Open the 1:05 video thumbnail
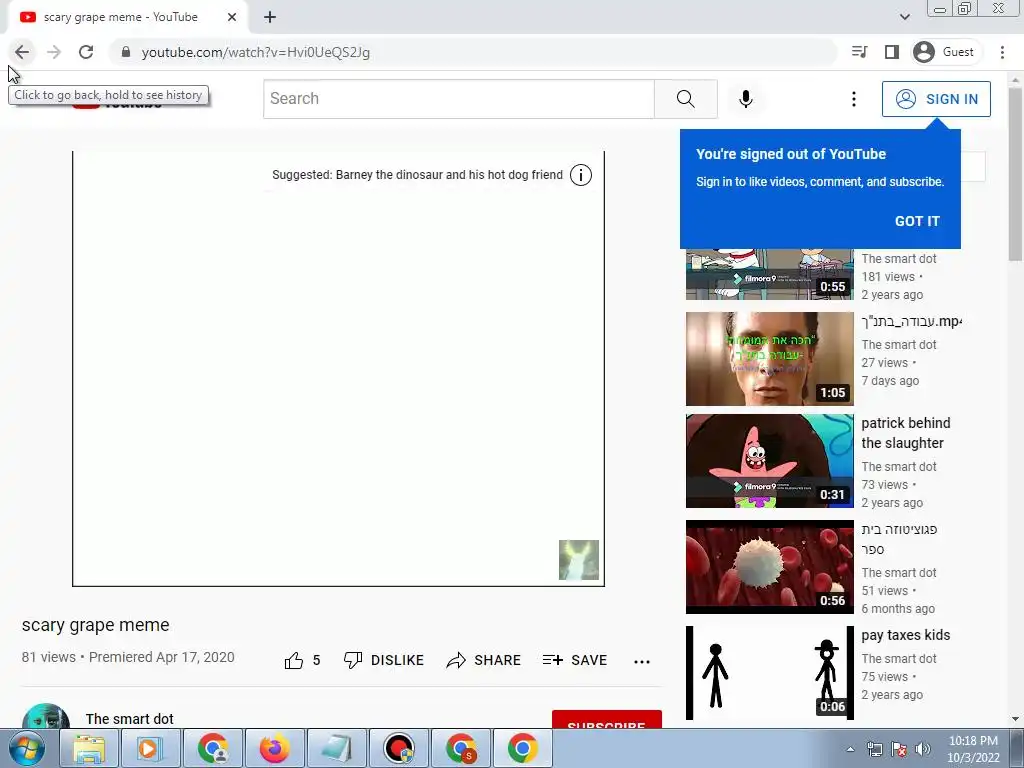The height and width of the screenshot is (768, 1024). tap(769, 359)
